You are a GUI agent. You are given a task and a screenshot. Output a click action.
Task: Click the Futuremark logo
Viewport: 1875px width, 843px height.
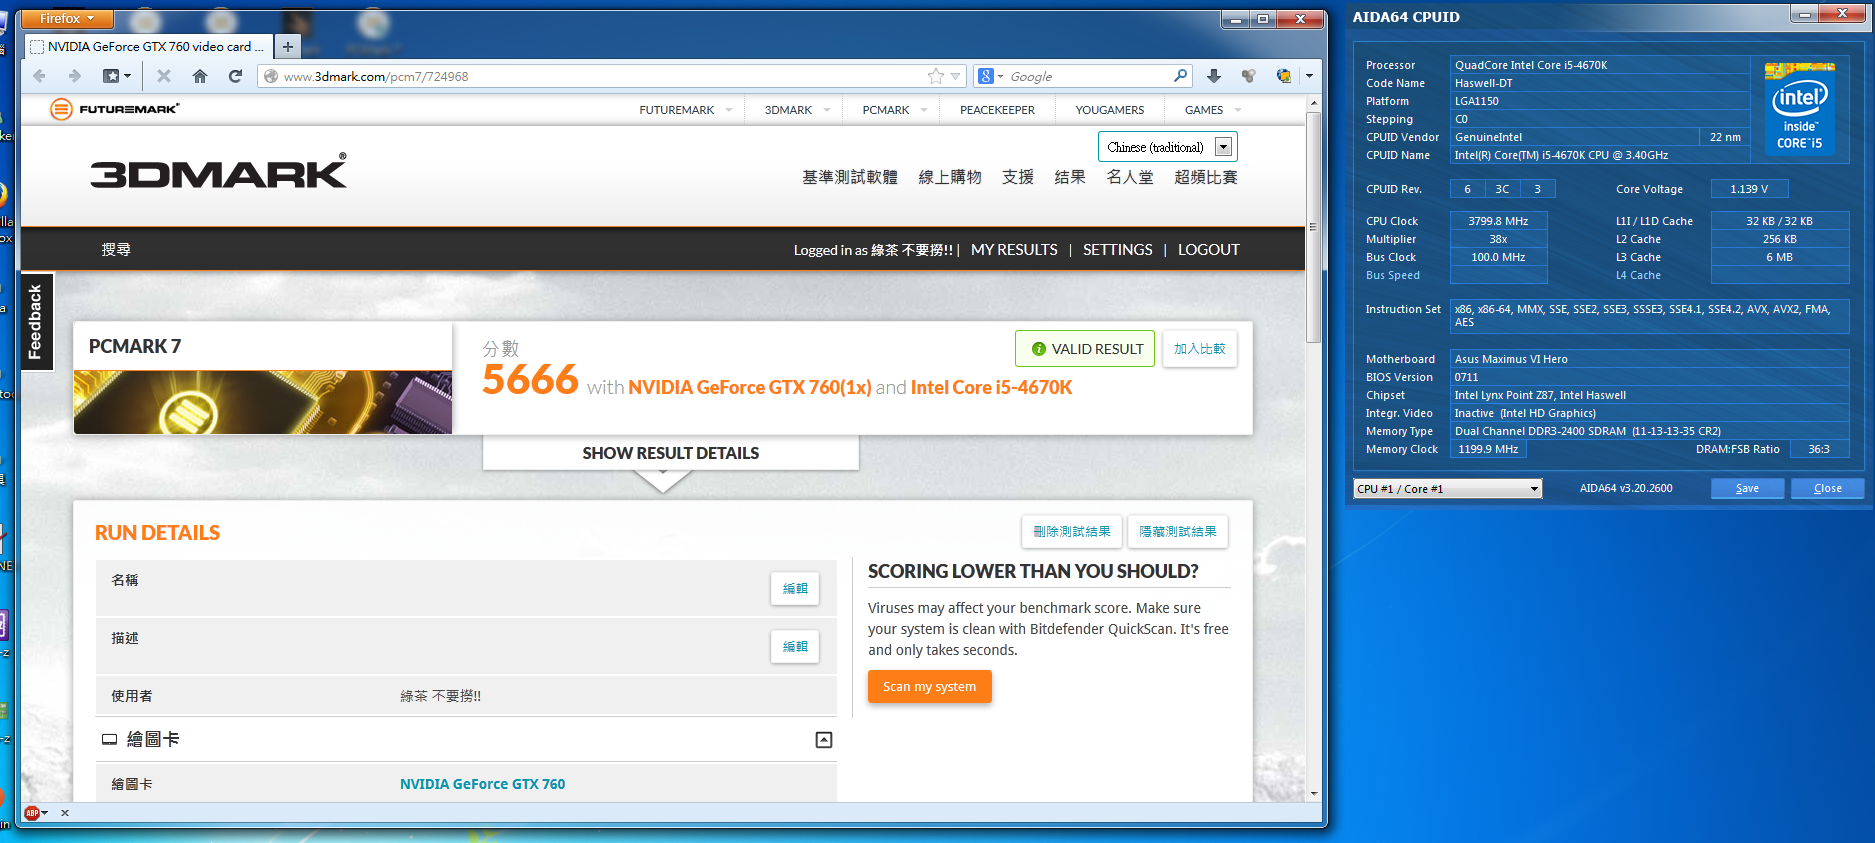tap(115, 109)
